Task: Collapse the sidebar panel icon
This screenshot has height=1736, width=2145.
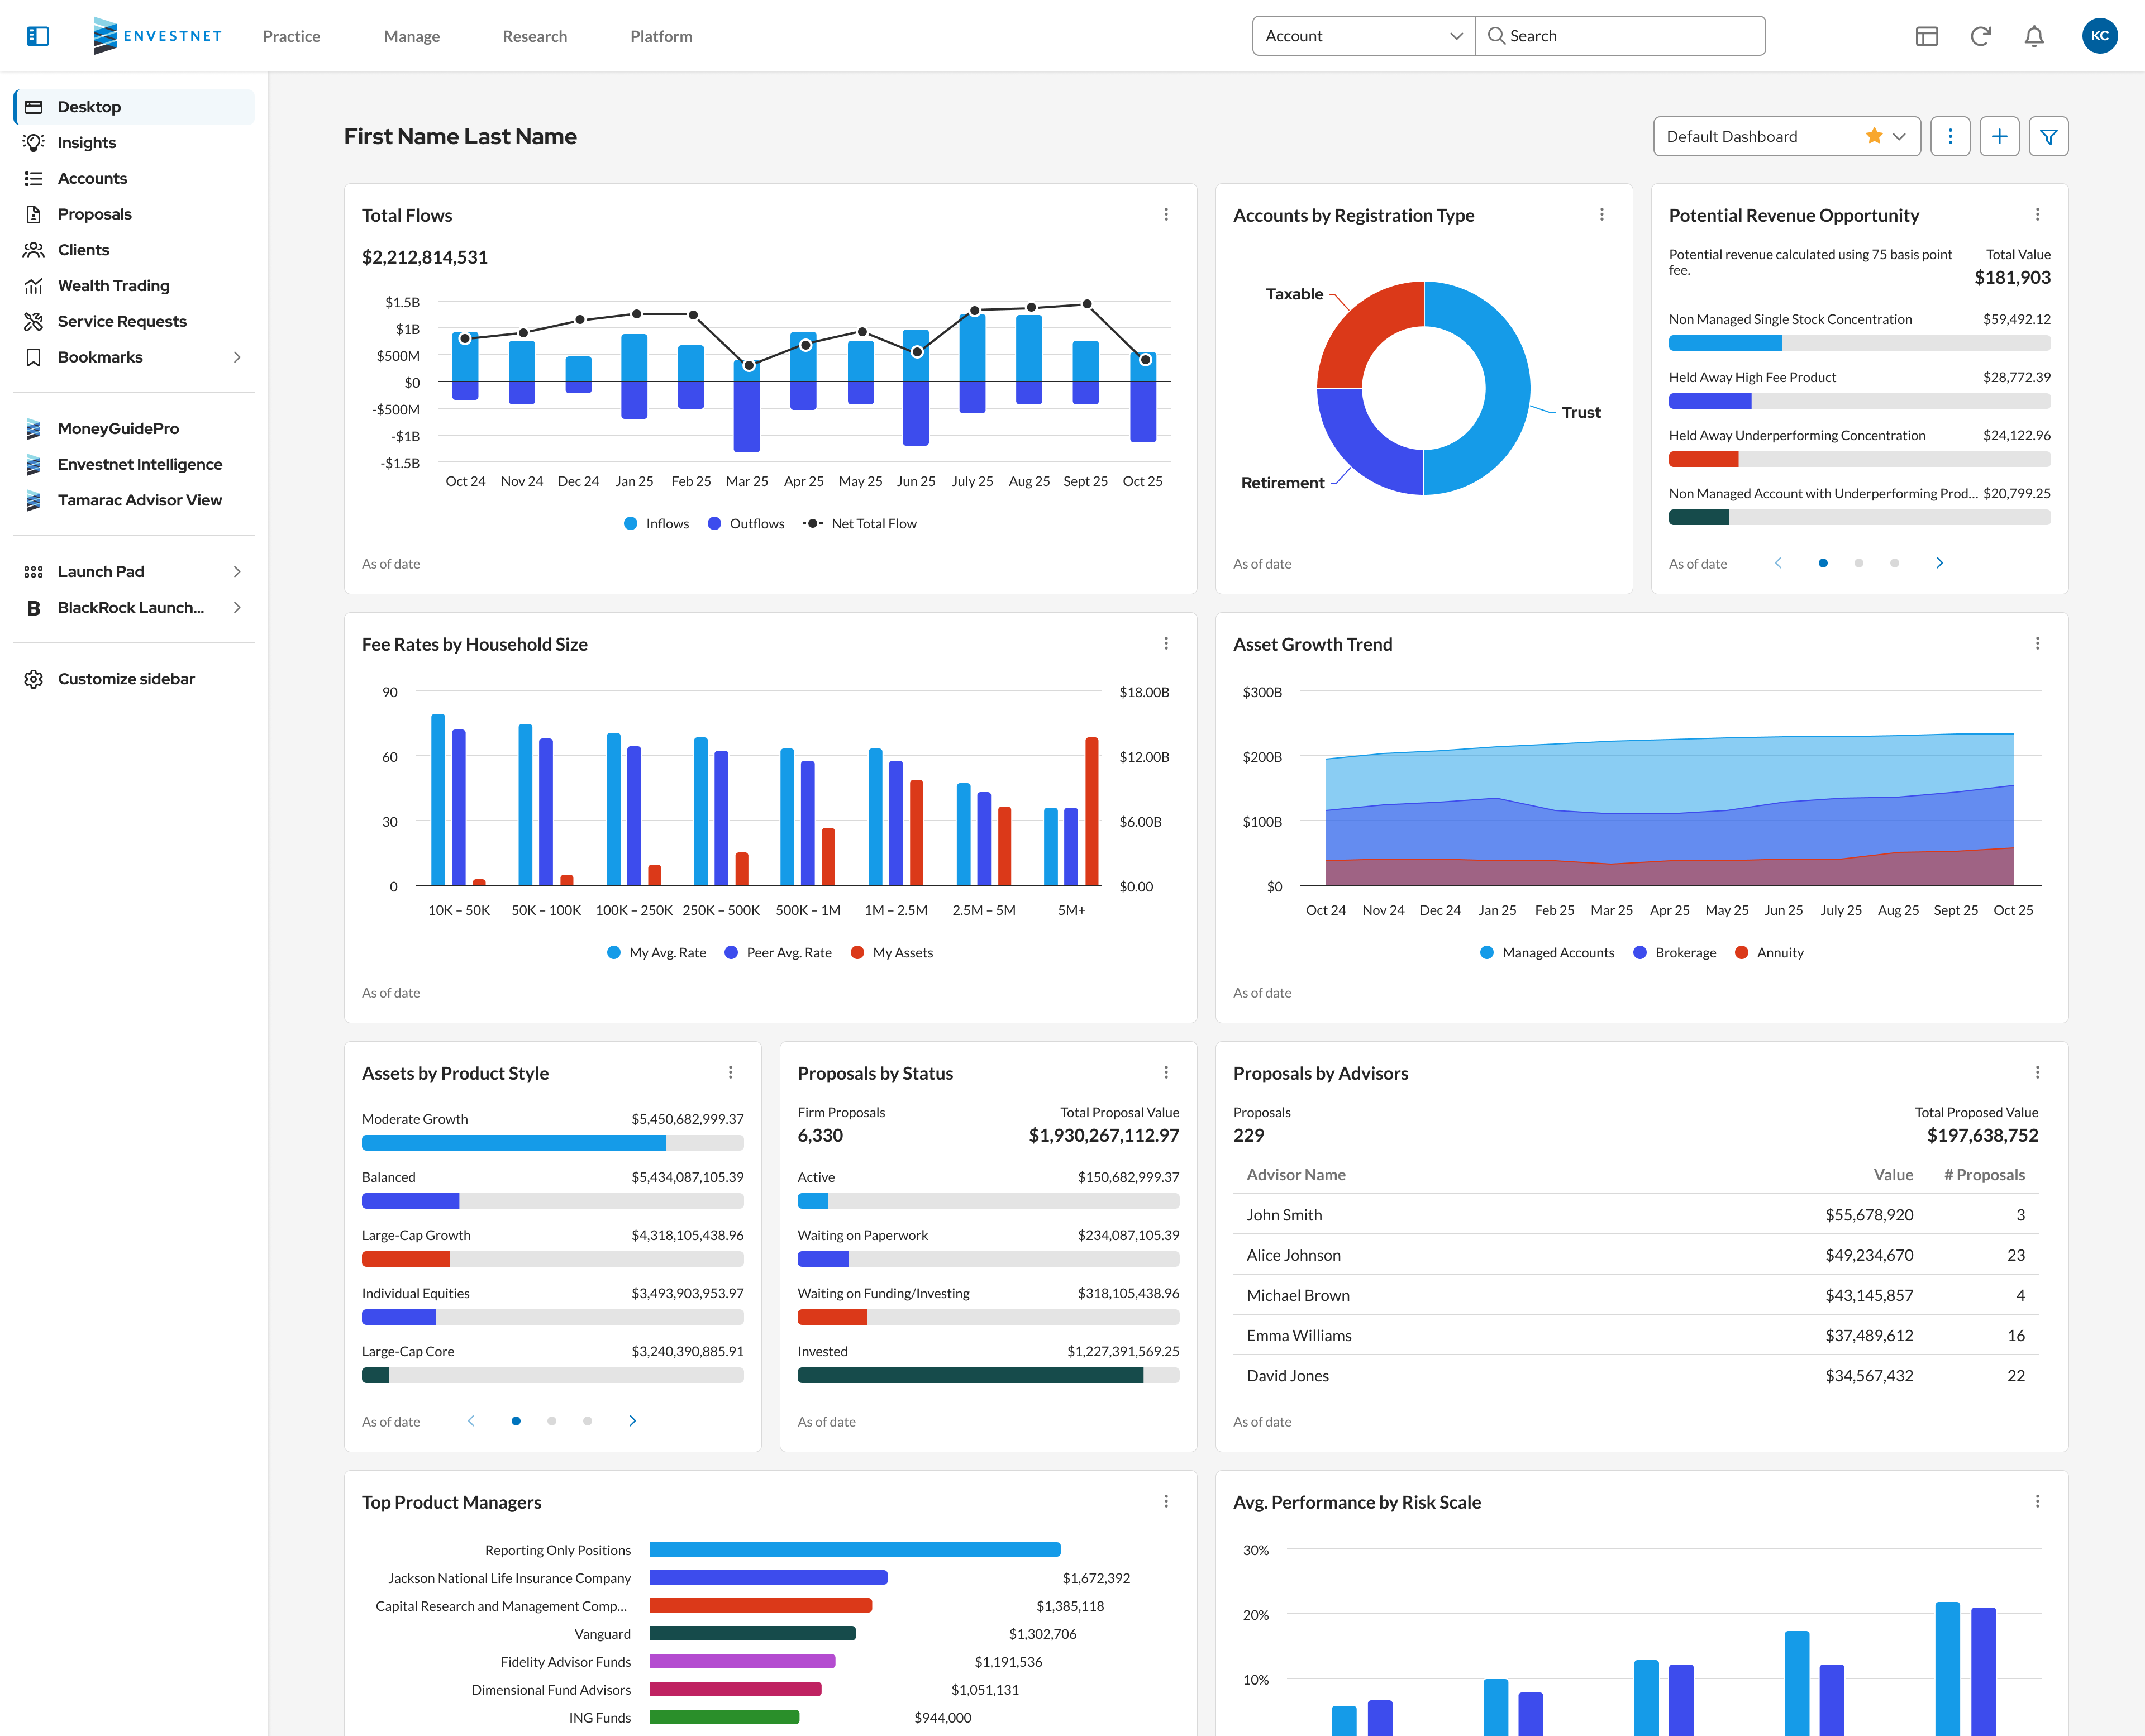Action: click(37, 36)
